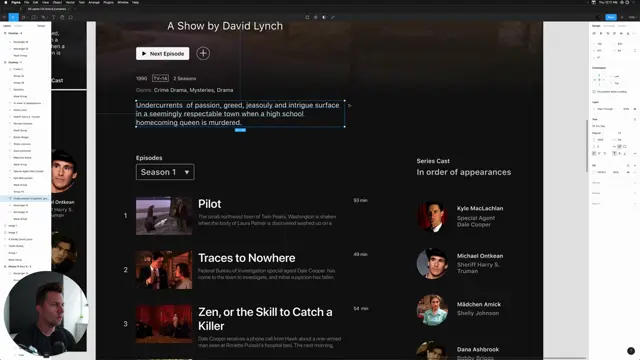The width and height of the screenshot is (640, 360).
Task: Click the Align top icon in Design panel
Action: coord(614,33)
